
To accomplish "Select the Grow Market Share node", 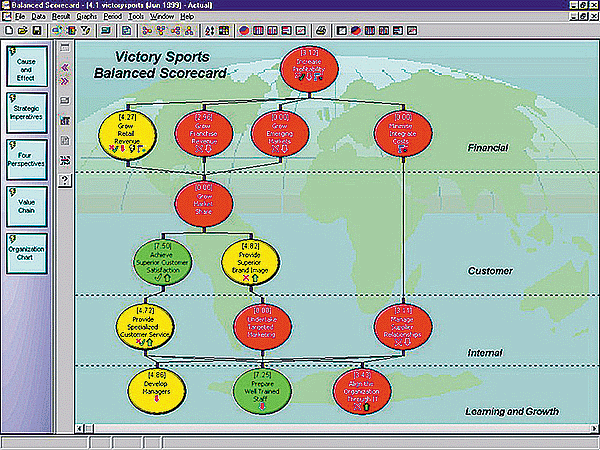I will (204, 204).
